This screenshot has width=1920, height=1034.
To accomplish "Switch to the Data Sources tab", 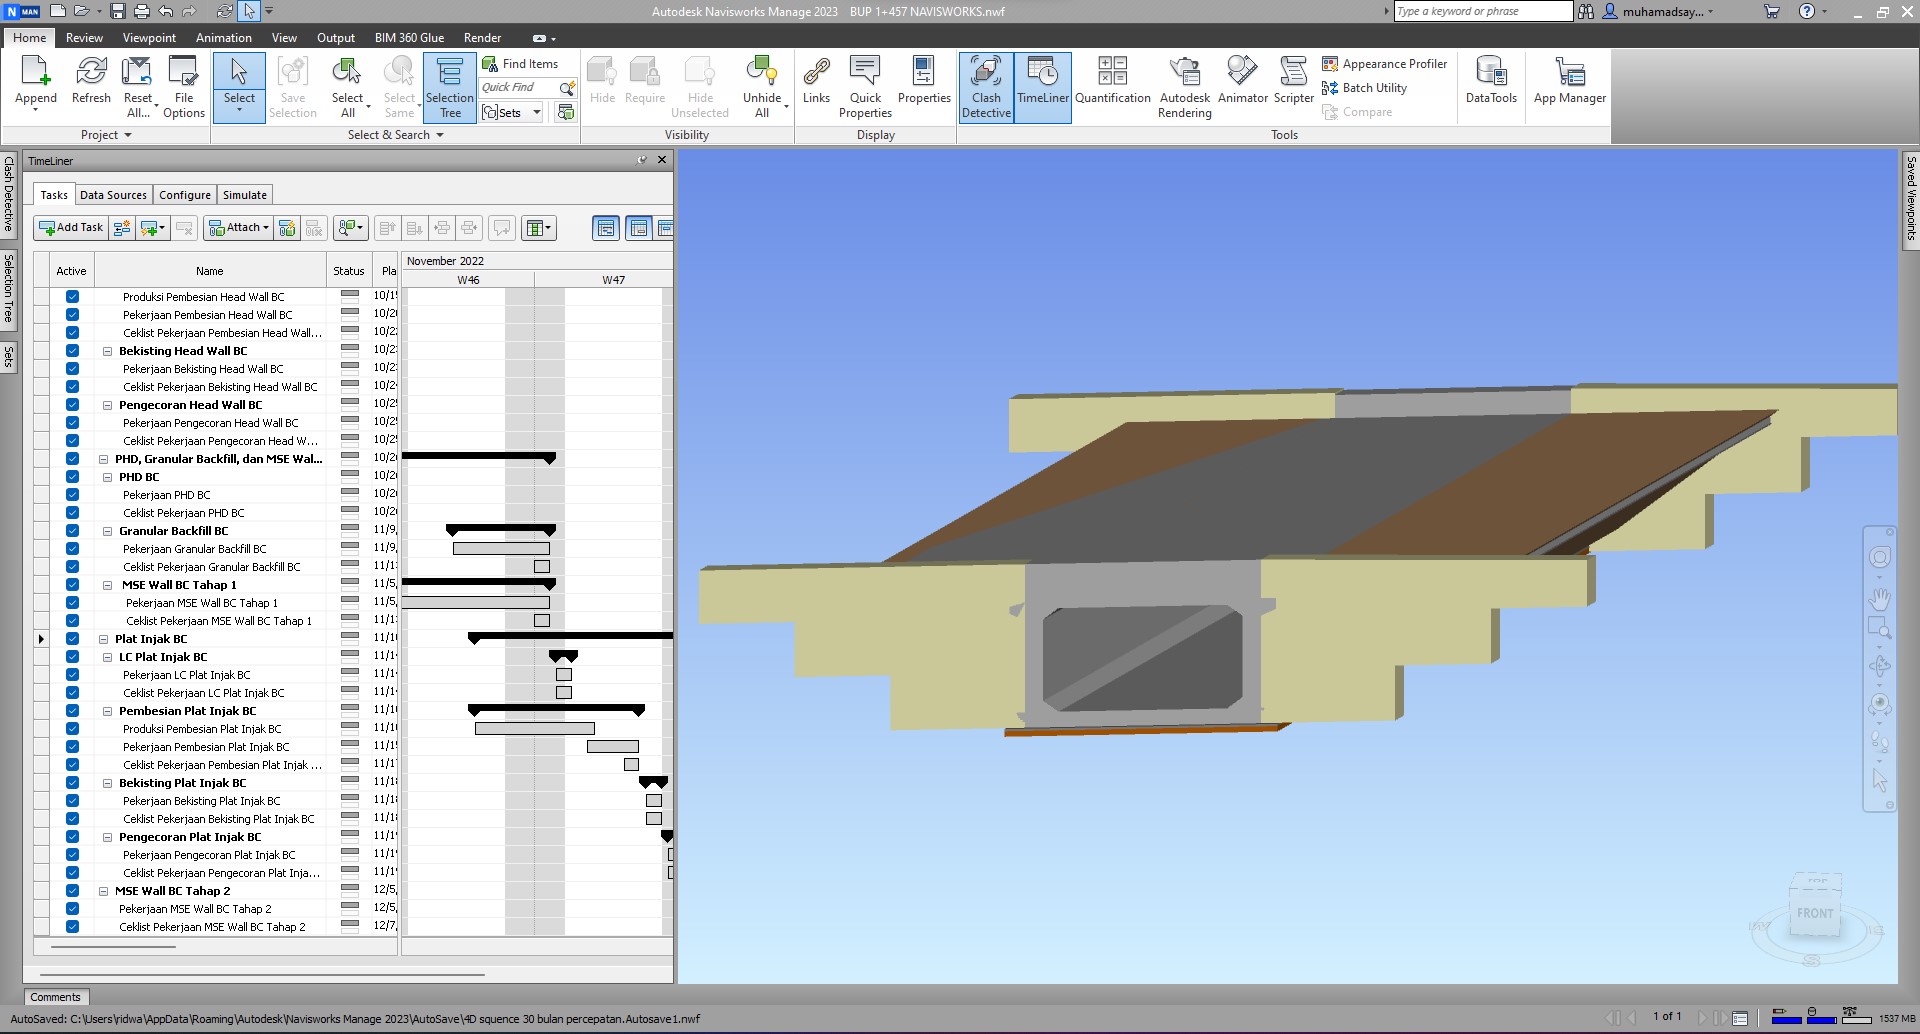I will coord(113,195).
